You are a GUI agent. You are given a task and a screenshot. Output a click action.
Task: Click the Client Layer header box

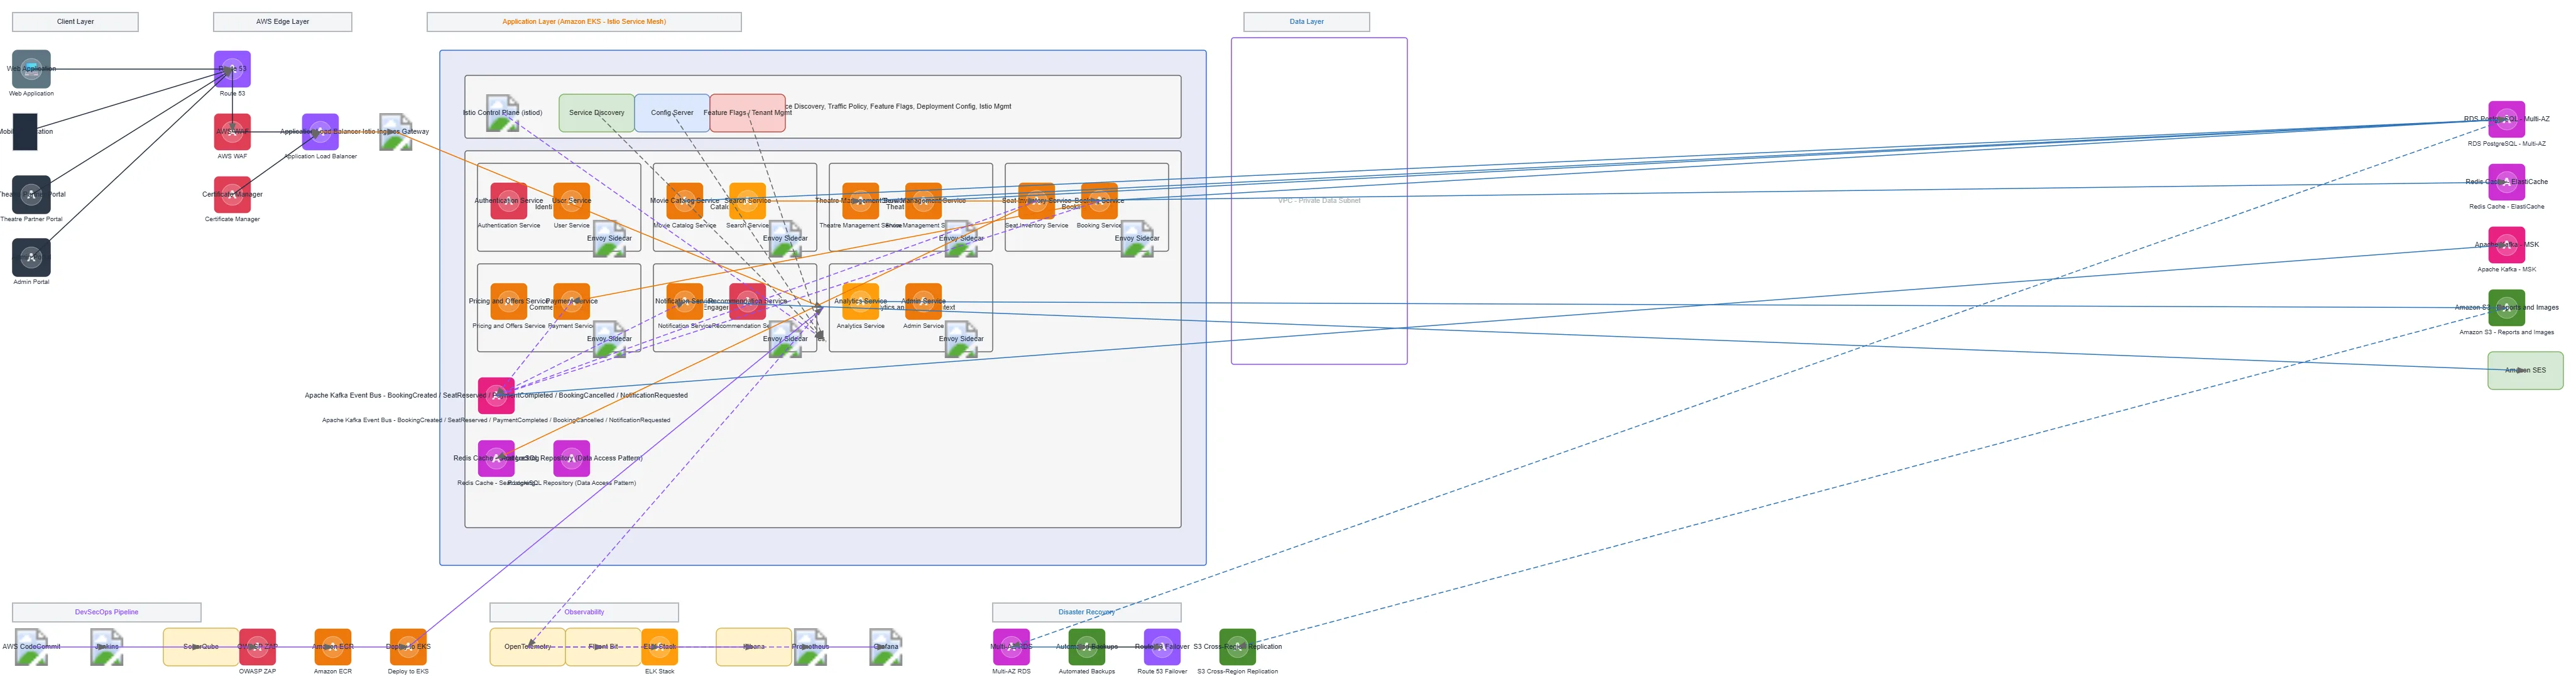pyautogui.click(x=75, y=22)
